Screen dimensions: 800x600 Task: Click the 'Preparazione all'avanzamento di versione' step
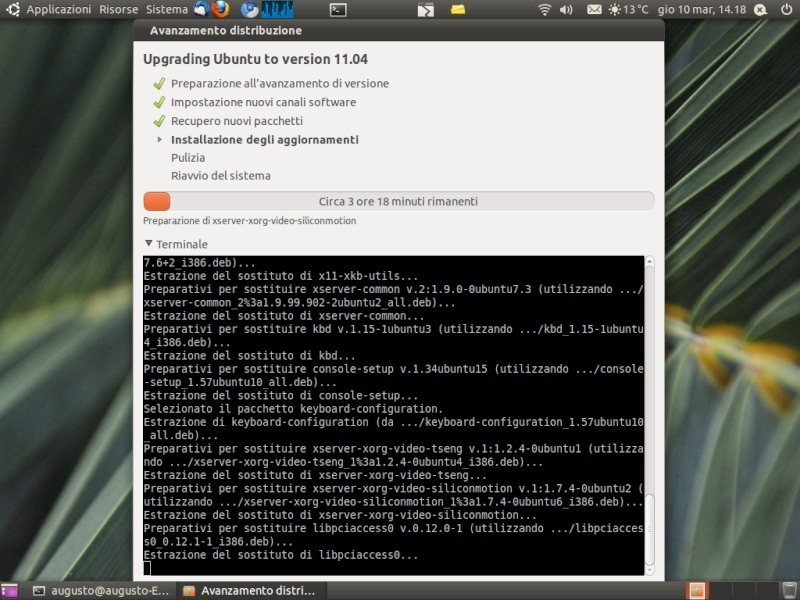click(280, 84)
